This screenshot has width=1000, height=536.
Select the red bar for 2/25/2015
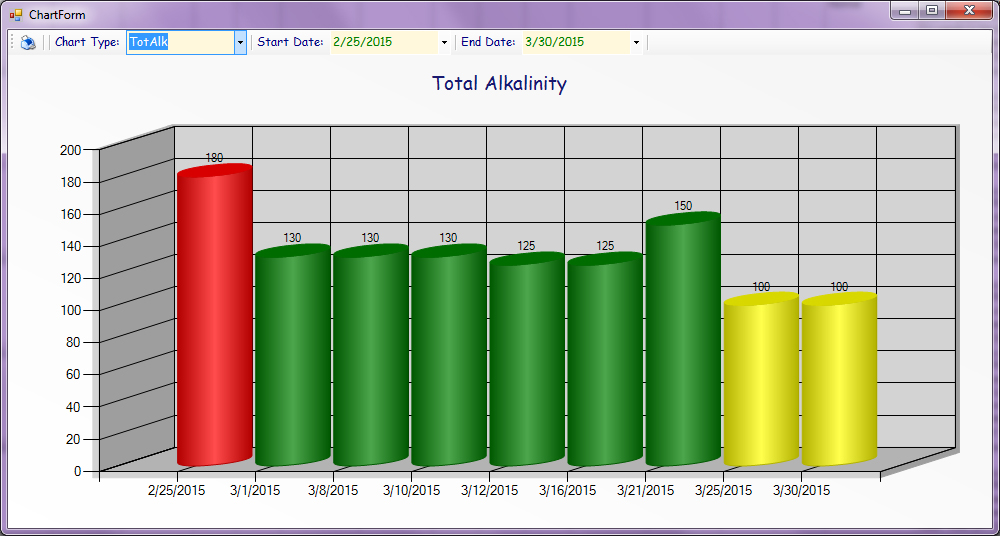click(x=215, y=315)
